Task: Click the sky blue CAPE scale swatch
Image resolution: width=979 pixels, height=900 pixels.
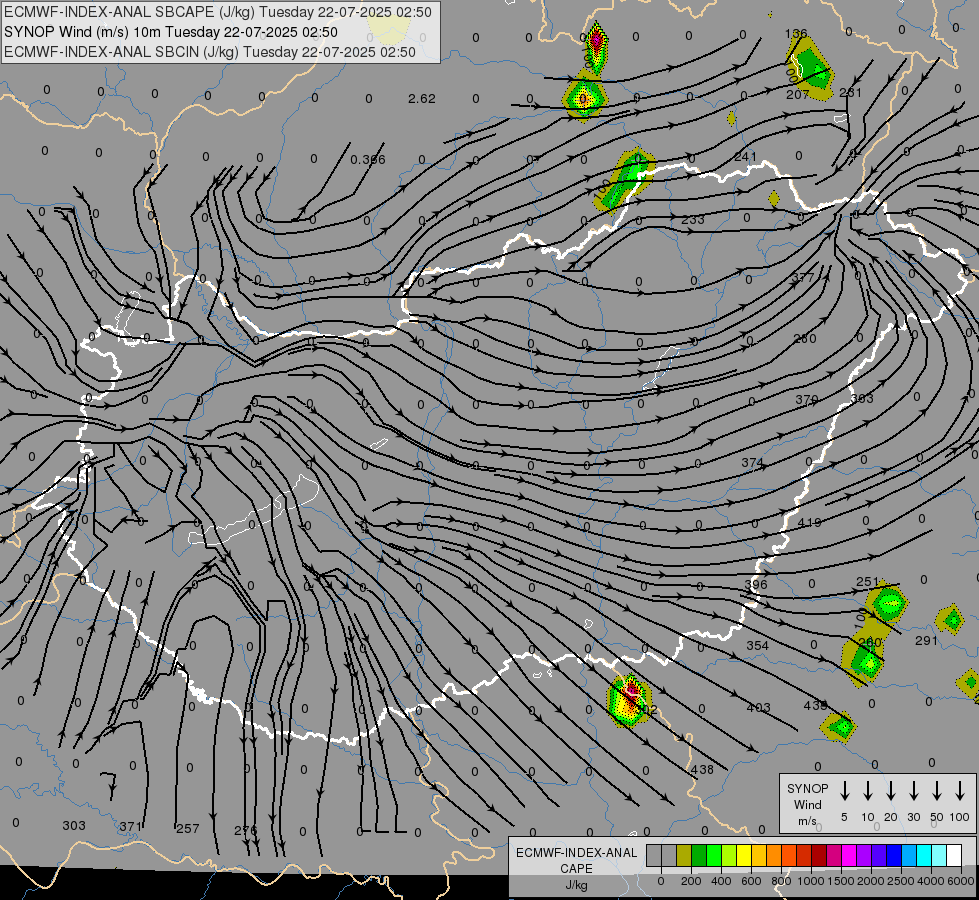Action: tap(908, 856)
